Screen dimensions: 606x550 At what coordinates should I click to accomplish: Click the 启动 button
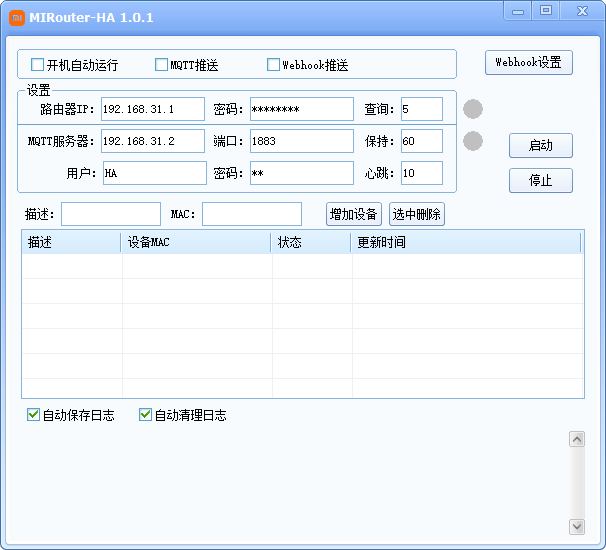pos(541,145)
